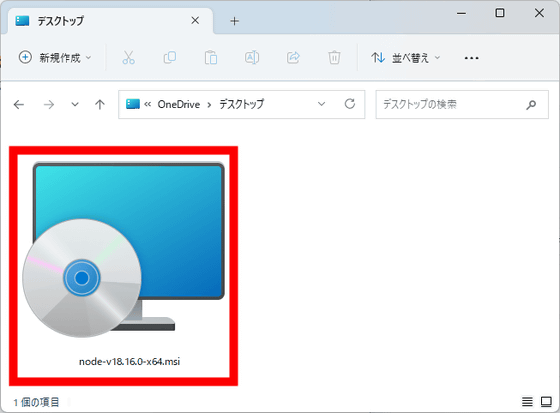The image size is (560, 413).
Task: Switch to details list view icon
Action: [x=527, y=402]
